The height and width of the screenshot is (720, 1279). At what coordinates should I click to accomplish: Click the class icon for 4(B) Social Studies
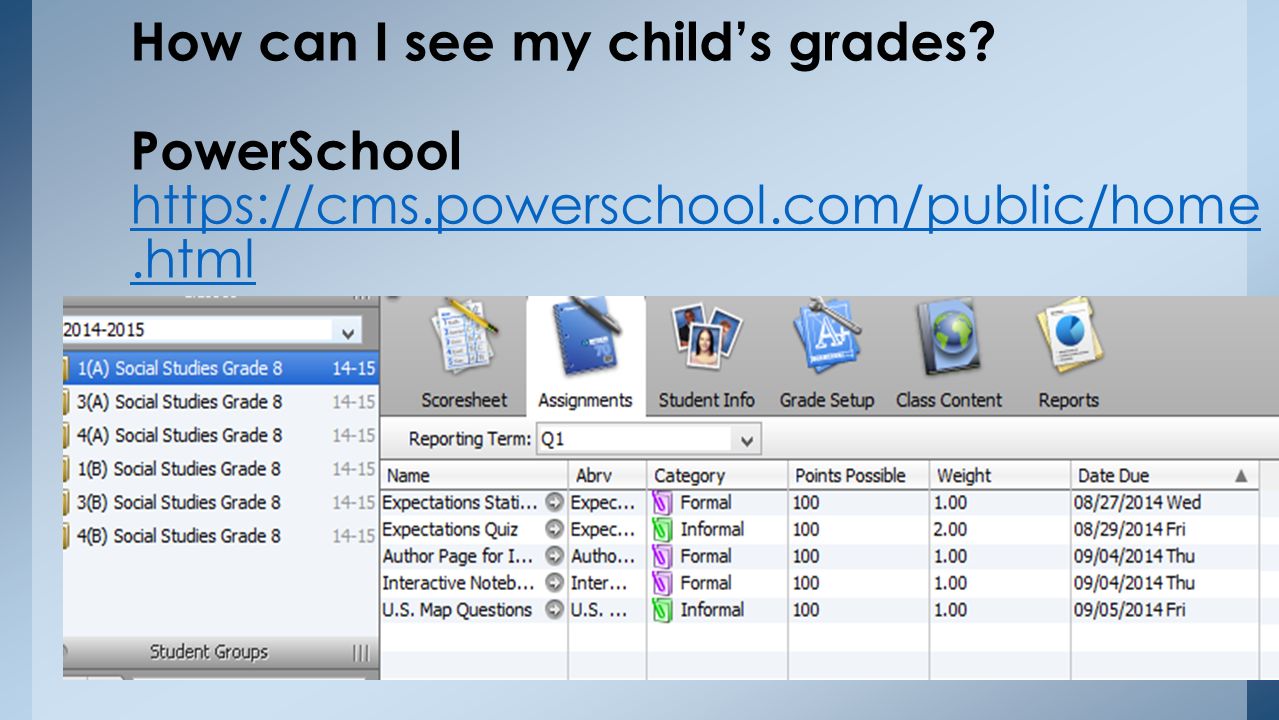(66, 536)
